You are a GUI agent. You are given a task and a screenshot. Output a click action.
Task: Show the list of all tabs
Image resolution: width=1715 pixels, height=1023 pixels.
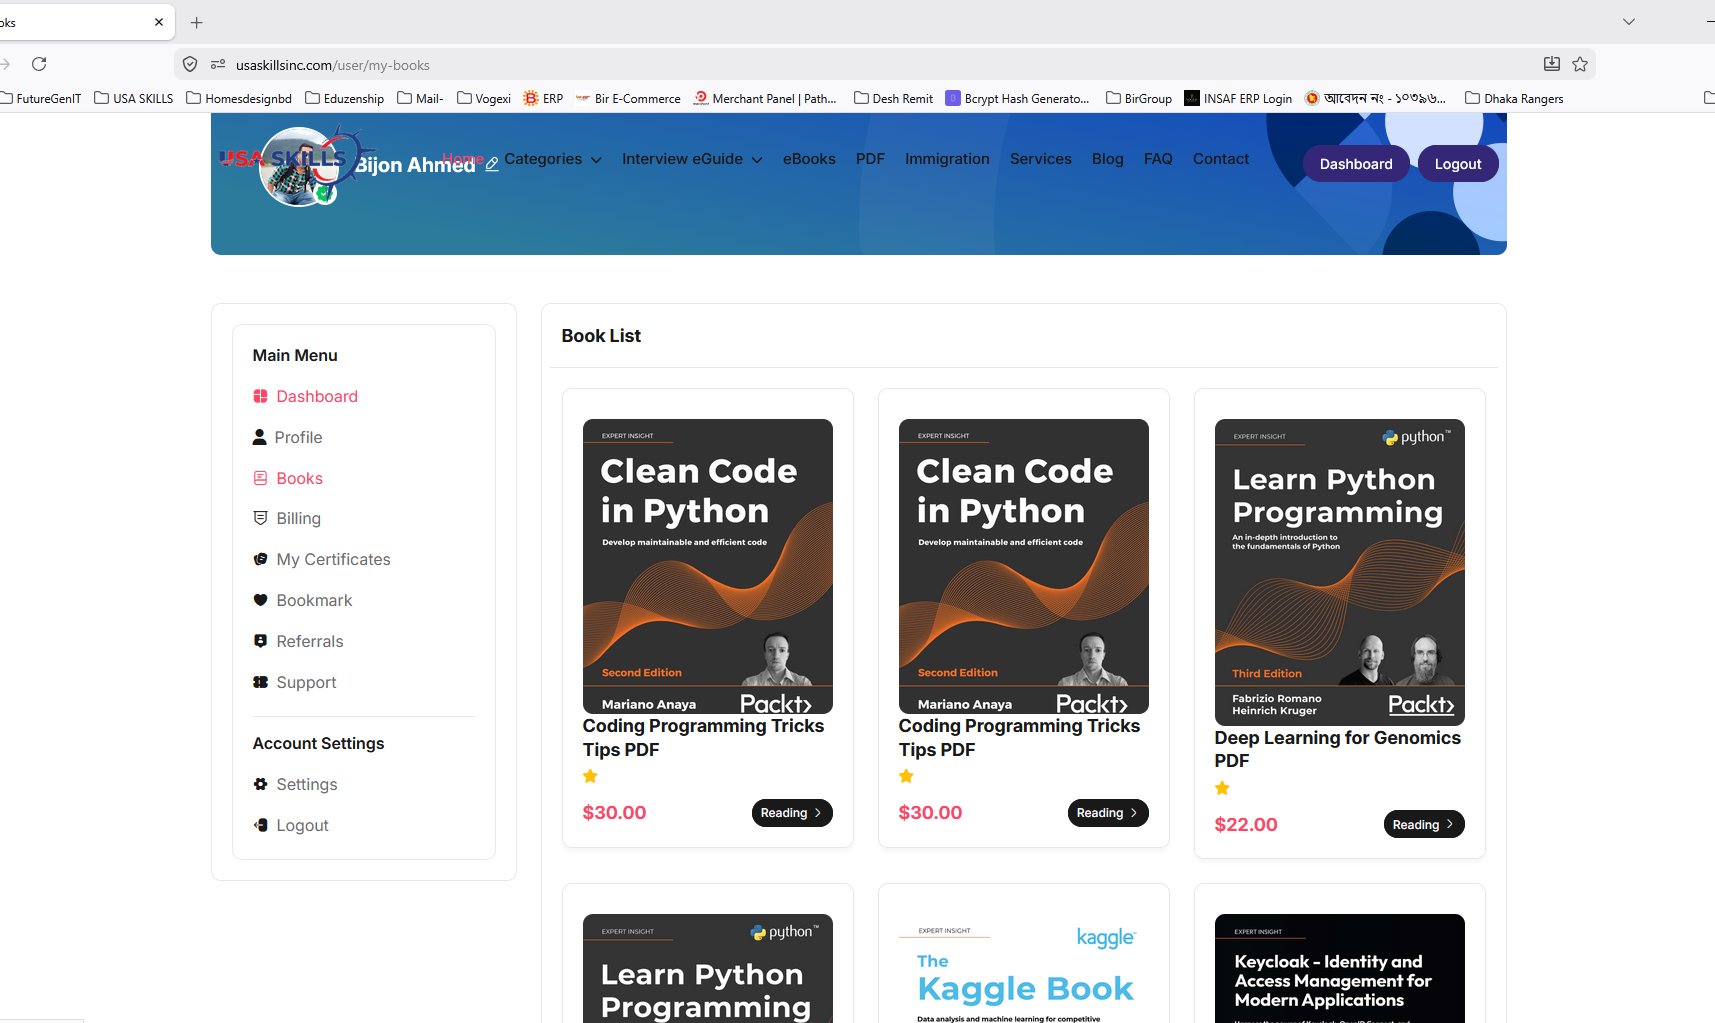point(1629,22)
